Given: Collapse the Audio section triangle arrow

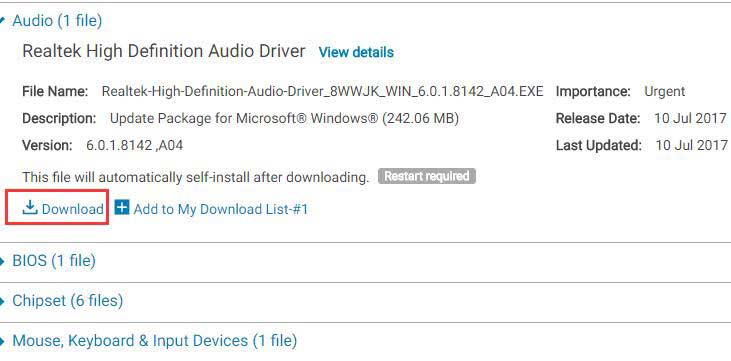Looking at the screenshot, I should pyautogui.click(x=2, y=21).
